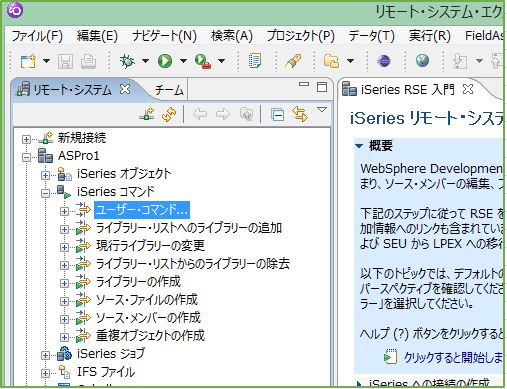Viewport: 507px width, 389px height.
Task: Expand 現行ライブラリーの変更 node
Action: pyautogui.click(x=64, y=247)
